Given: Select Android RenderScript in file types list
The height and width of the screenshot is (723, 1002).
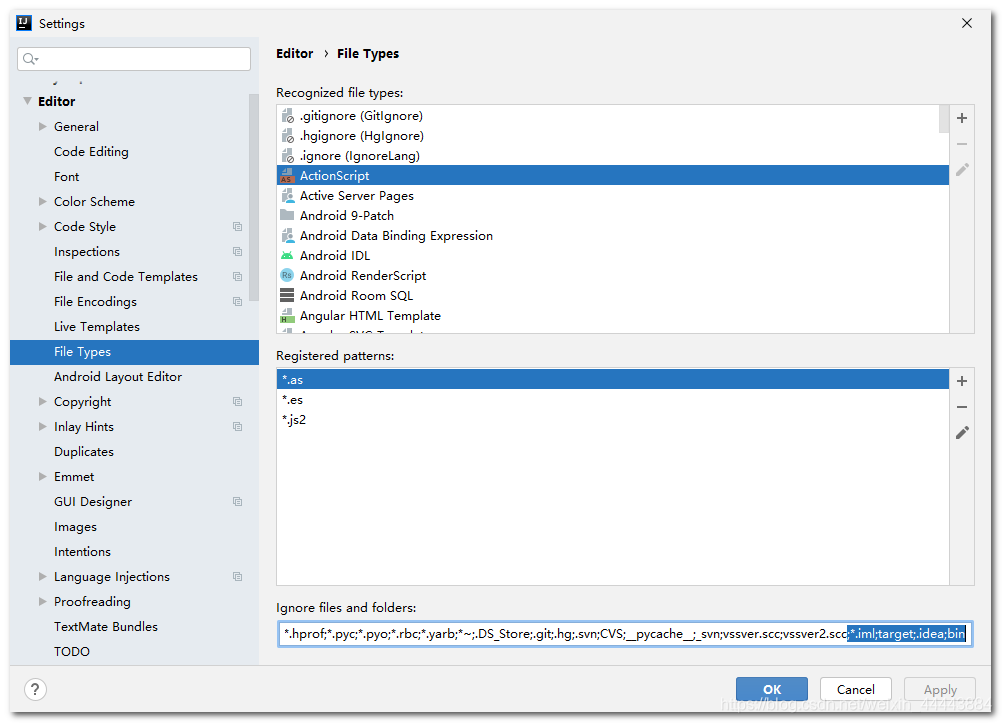Looking at the screenshot, I should (363, 276).
